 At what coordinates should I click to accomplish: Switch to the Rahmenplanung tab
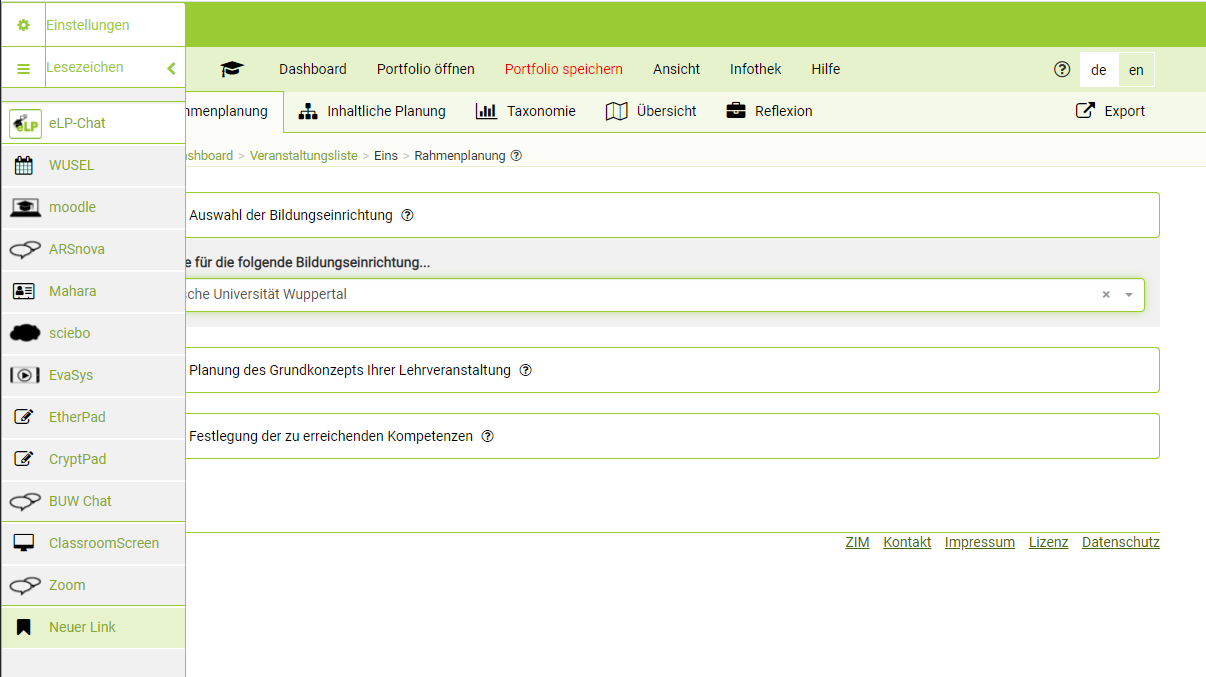[234, 111]
